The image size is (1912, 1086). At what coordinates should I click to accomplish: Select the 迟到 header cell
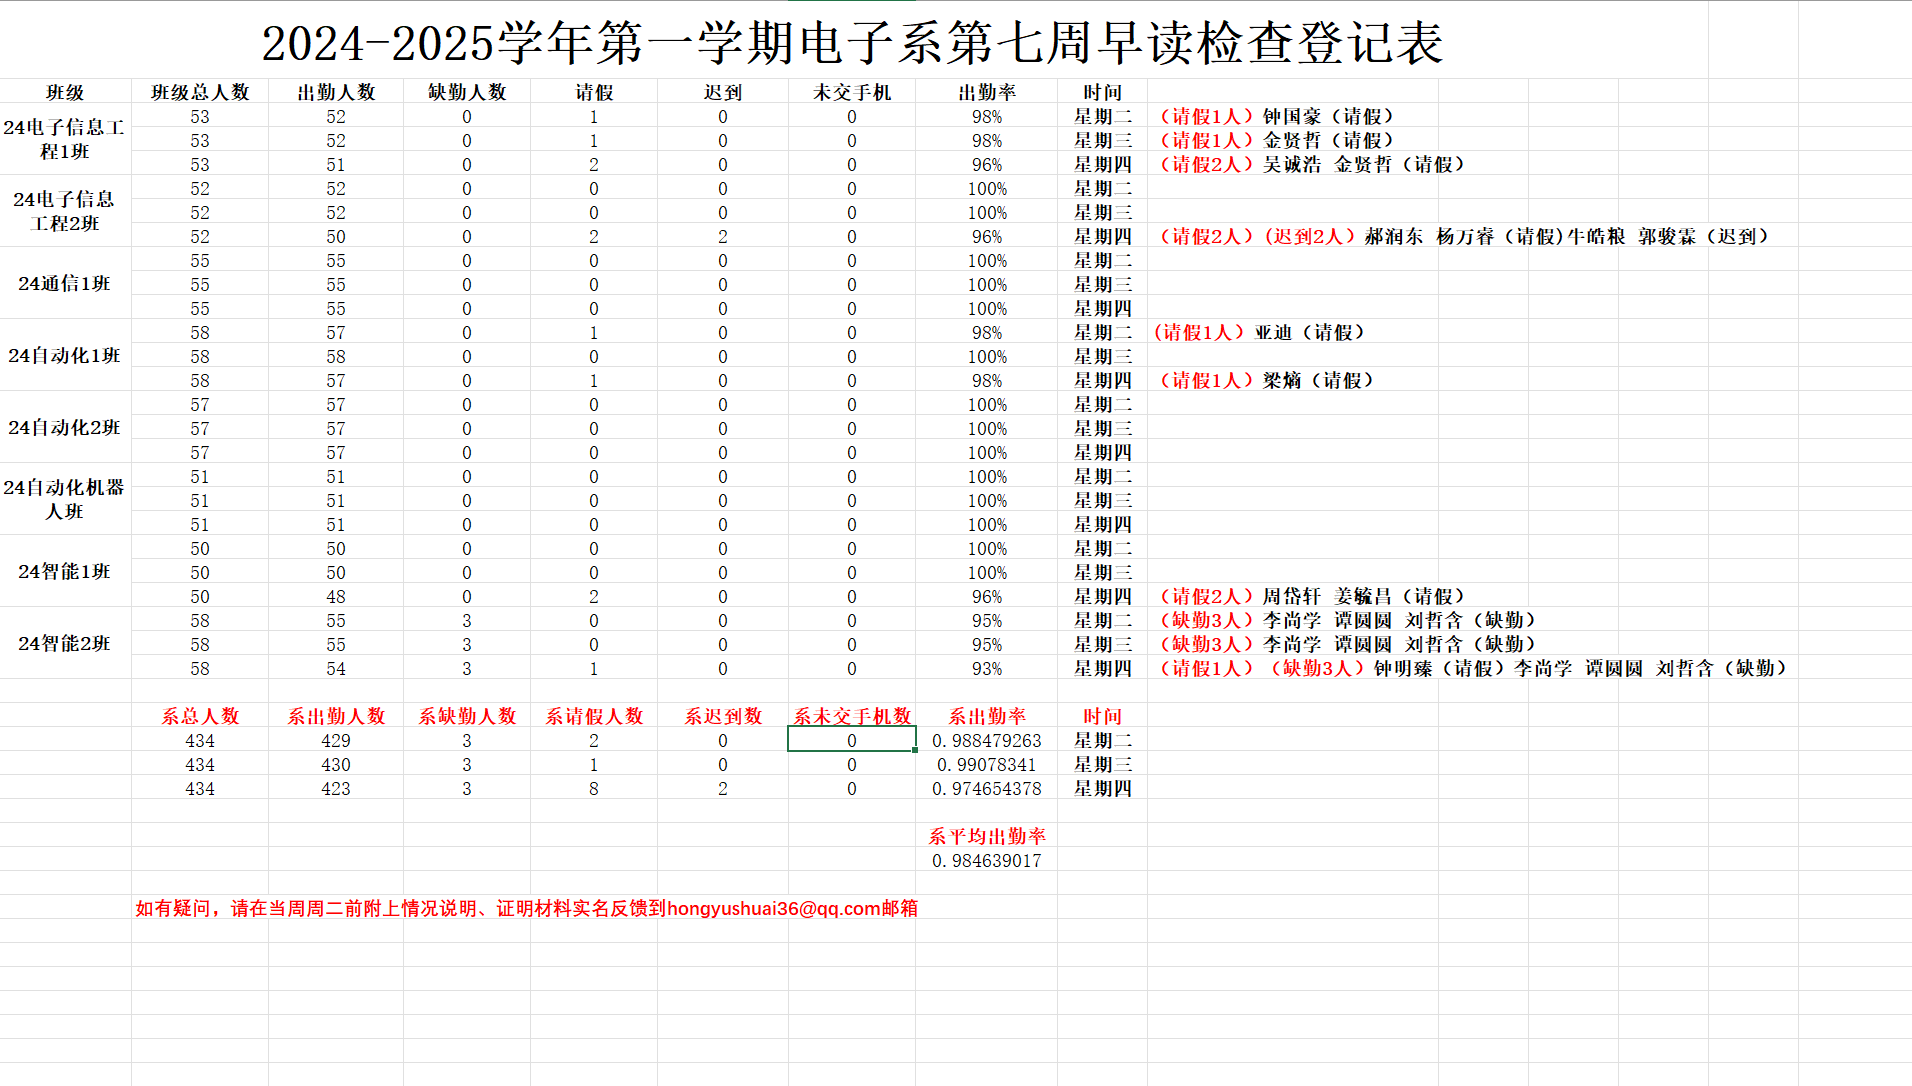723,92
